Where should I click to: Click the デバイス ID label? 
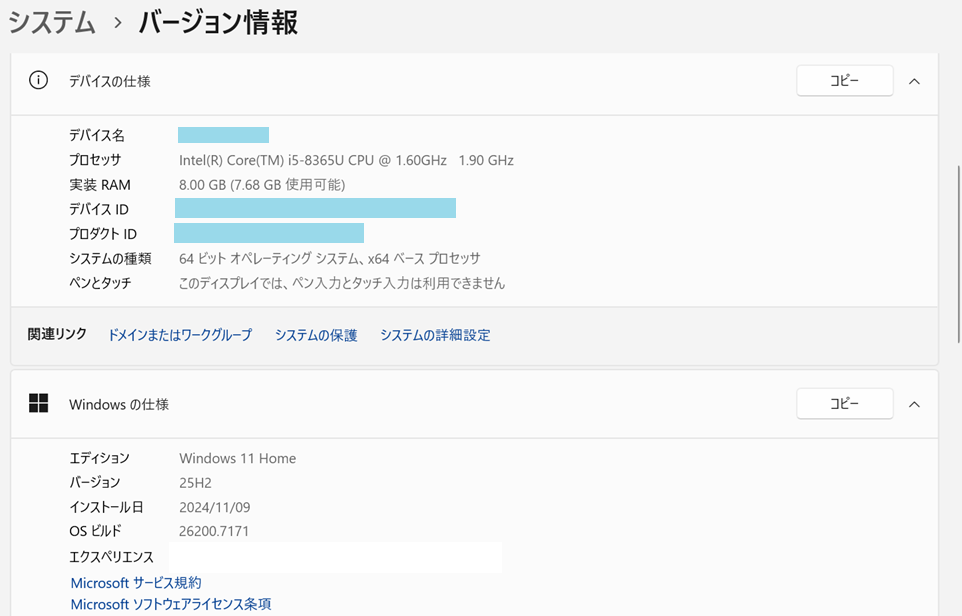tap(99, 209)
